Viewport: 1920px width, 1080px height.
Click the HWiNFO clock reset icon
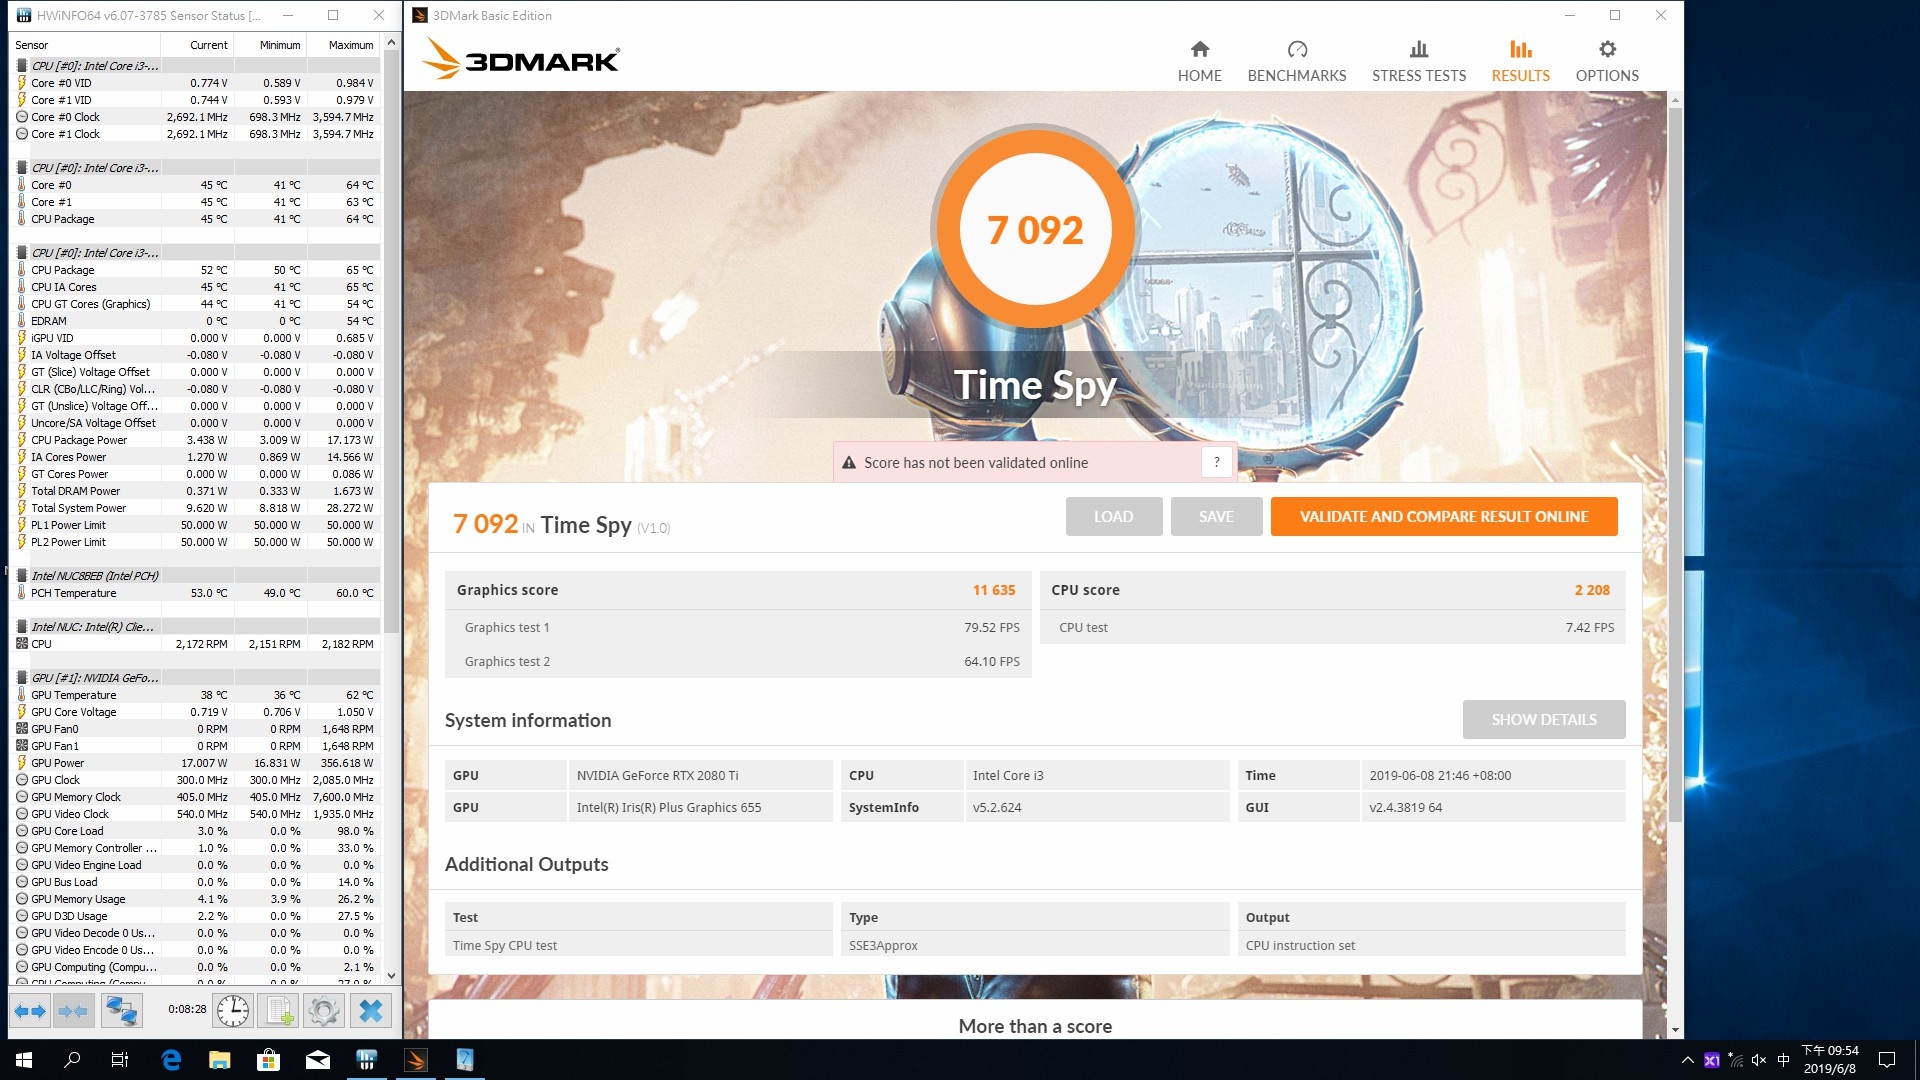233,1011
